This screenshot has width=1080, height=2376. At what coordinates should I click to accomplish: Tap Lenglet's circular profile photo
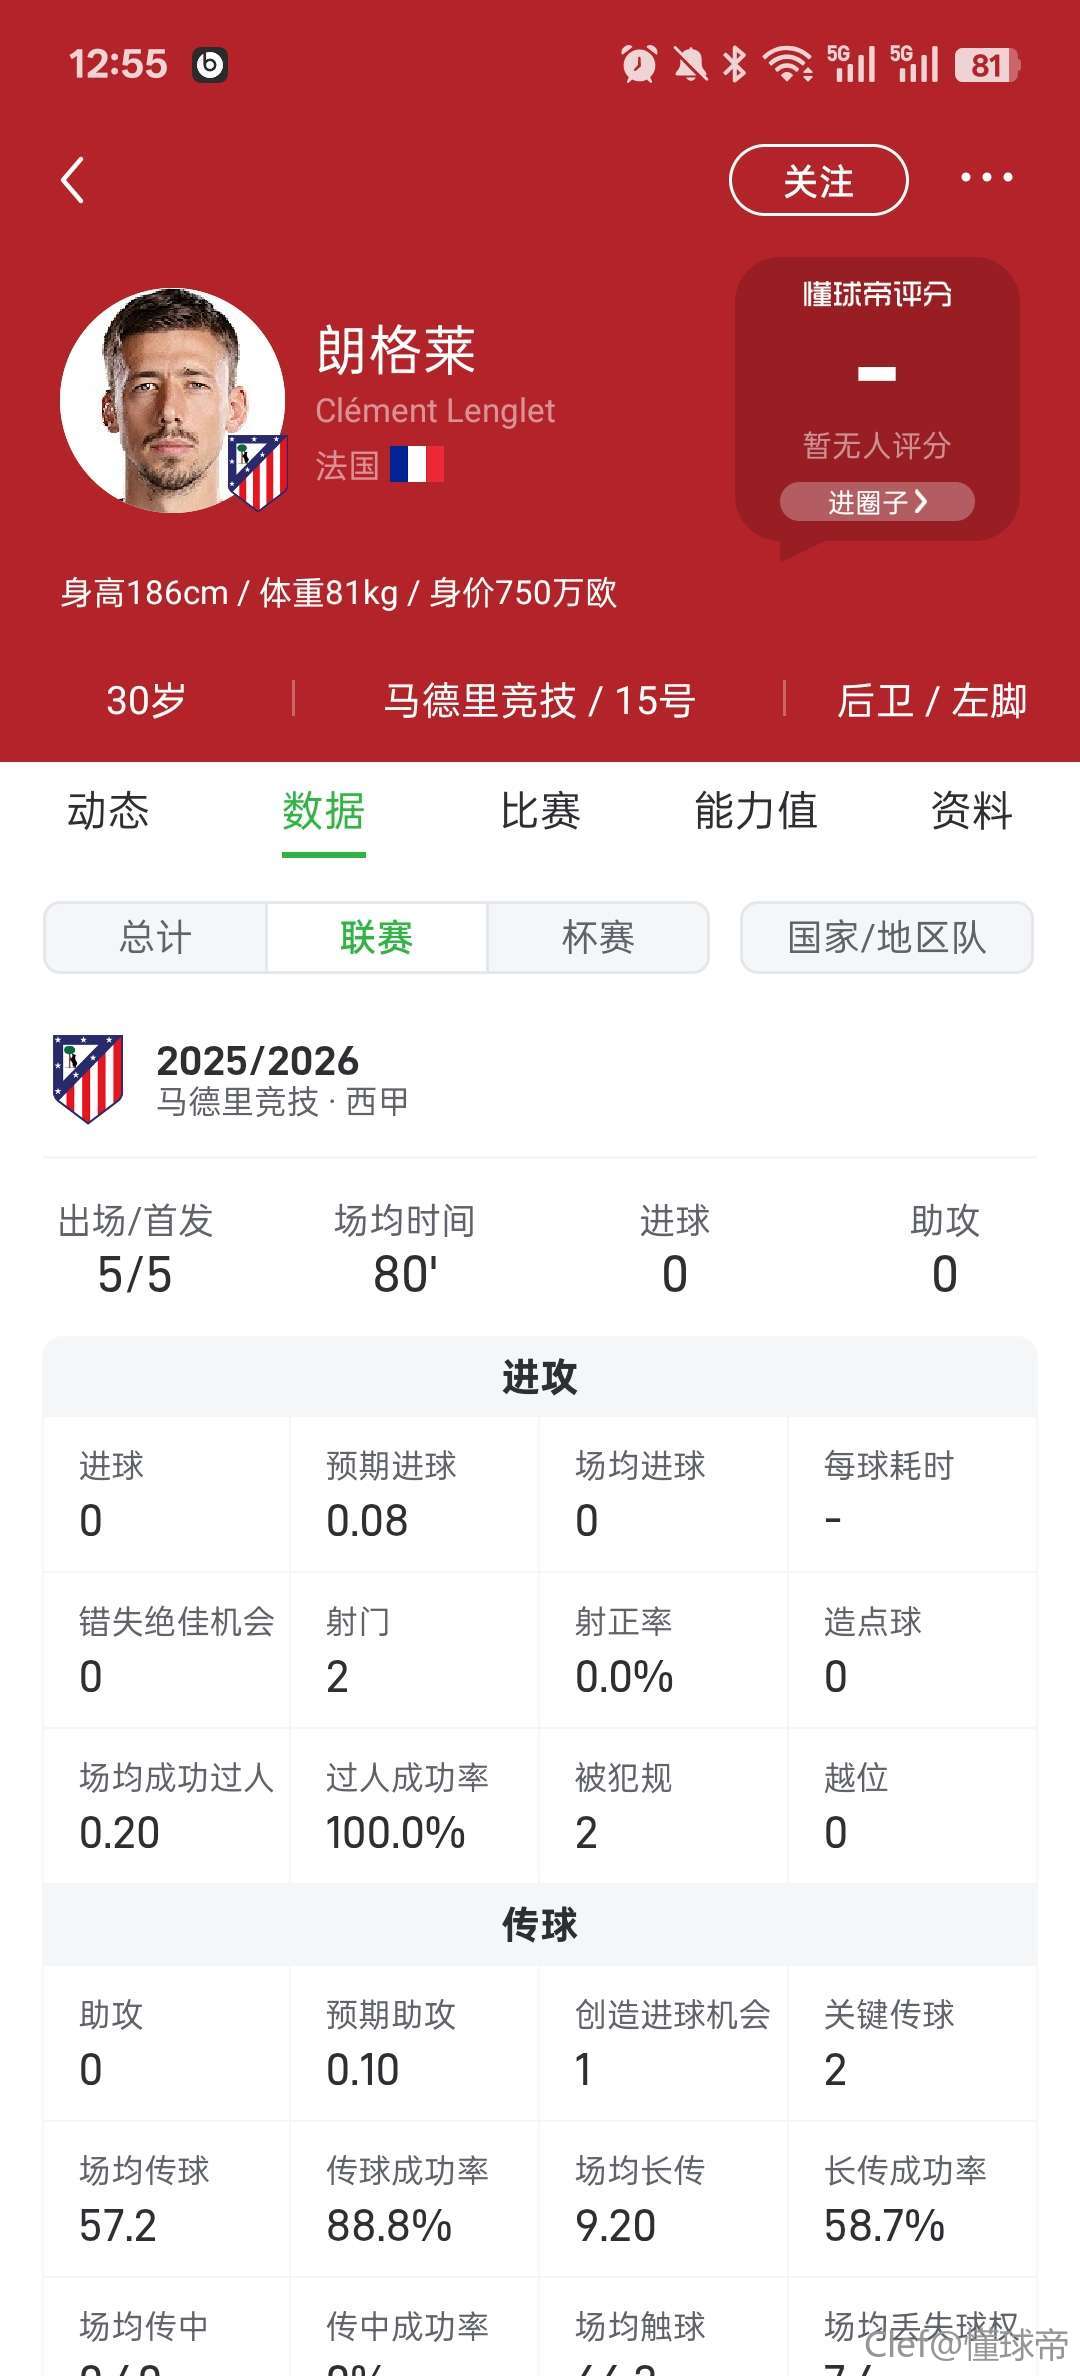(x=170, y=399)
